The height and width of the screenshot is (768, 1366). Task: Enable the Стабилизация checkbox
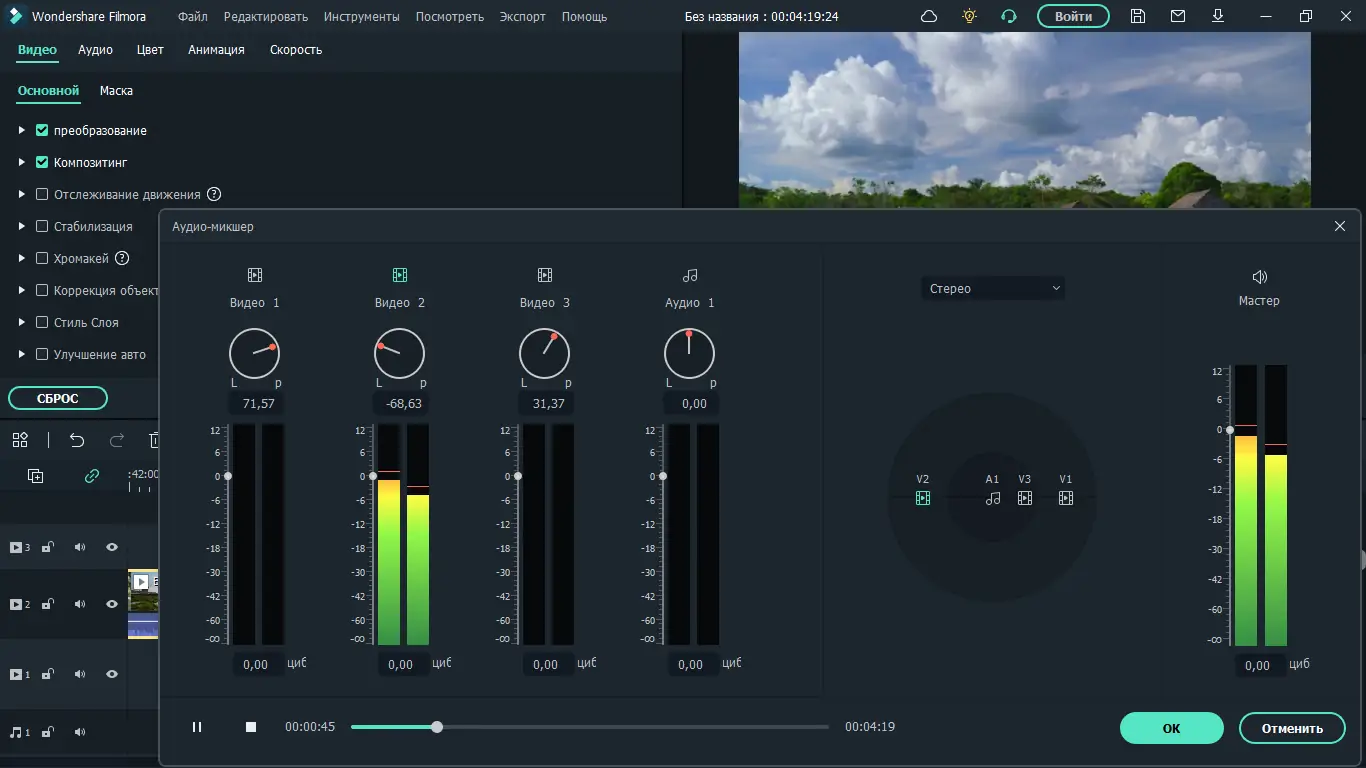42,226
